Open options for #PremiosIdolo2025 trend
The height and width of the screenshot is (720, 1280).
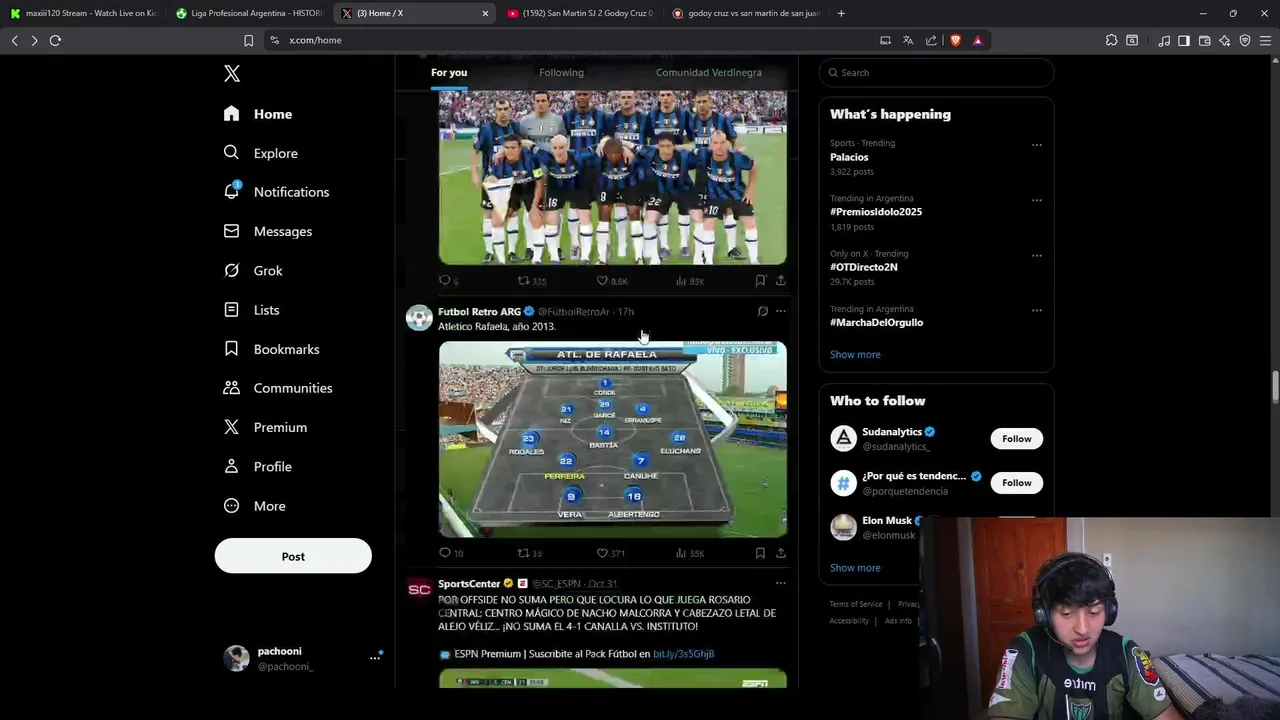pos(1037,200)
